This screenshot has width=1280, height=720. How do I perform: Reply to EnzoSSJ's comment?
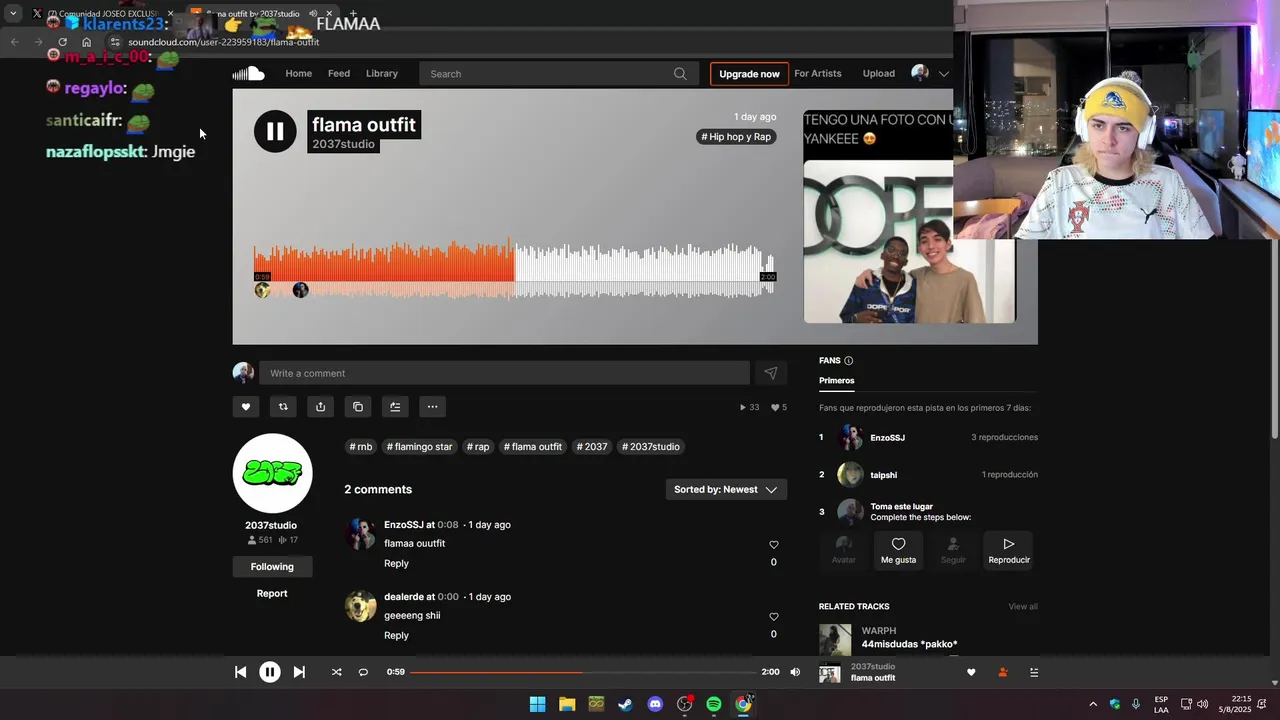(396, 563)
